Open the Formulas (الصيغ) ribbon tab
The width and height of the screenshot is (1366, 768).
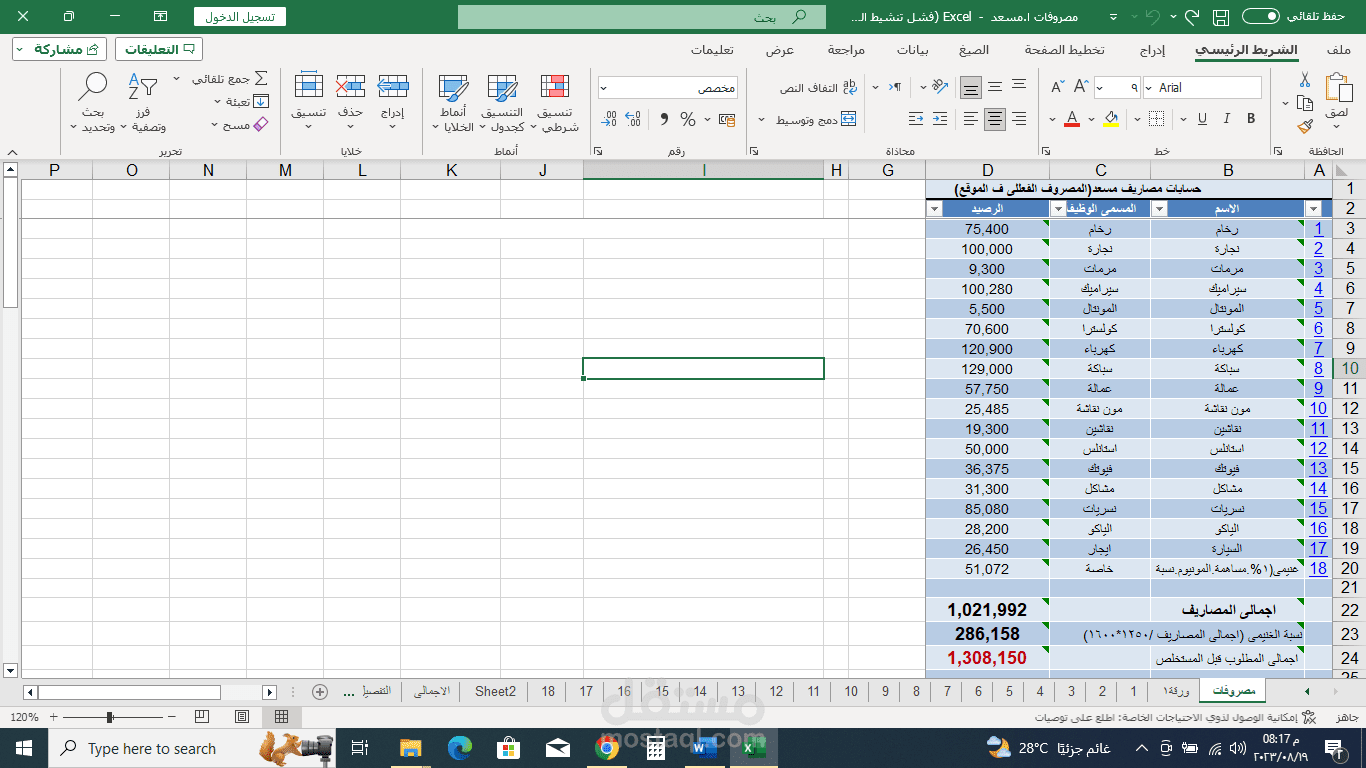[973, 50]
